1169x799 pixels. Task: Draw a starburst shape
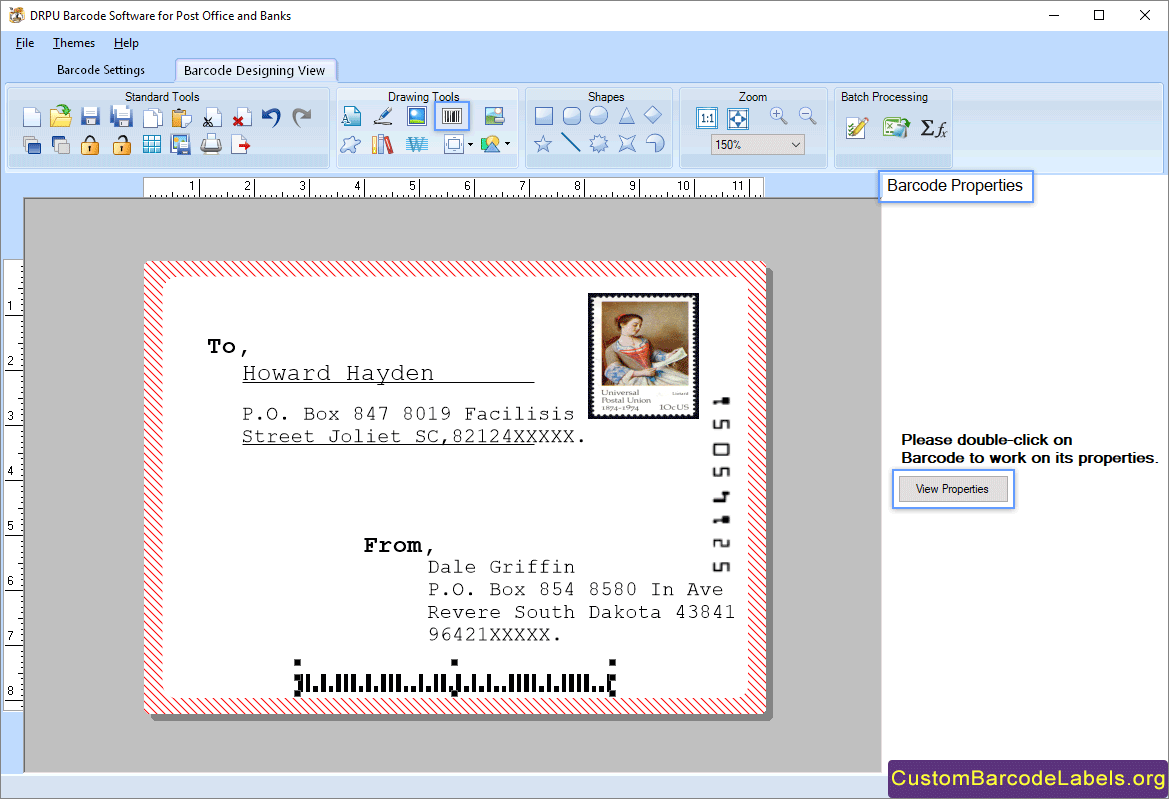[599, 143]
